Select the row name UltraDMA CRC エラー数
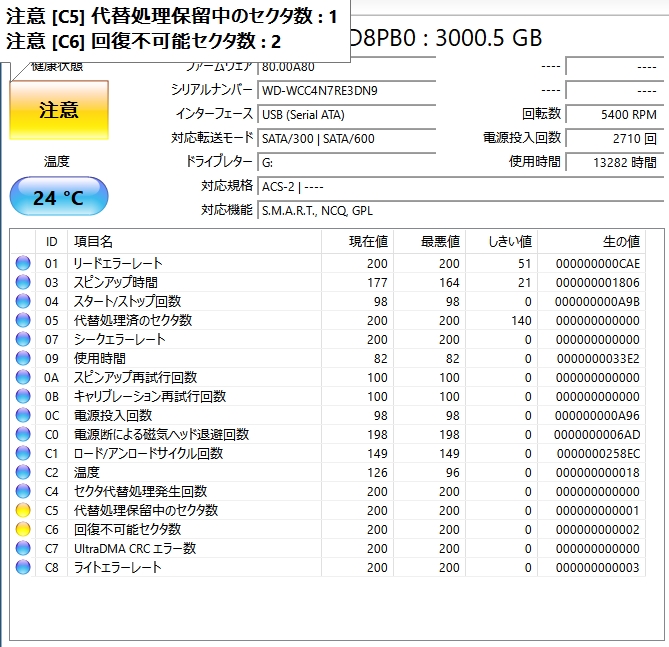Screen dimensions: 669x647 click(135, 548)
